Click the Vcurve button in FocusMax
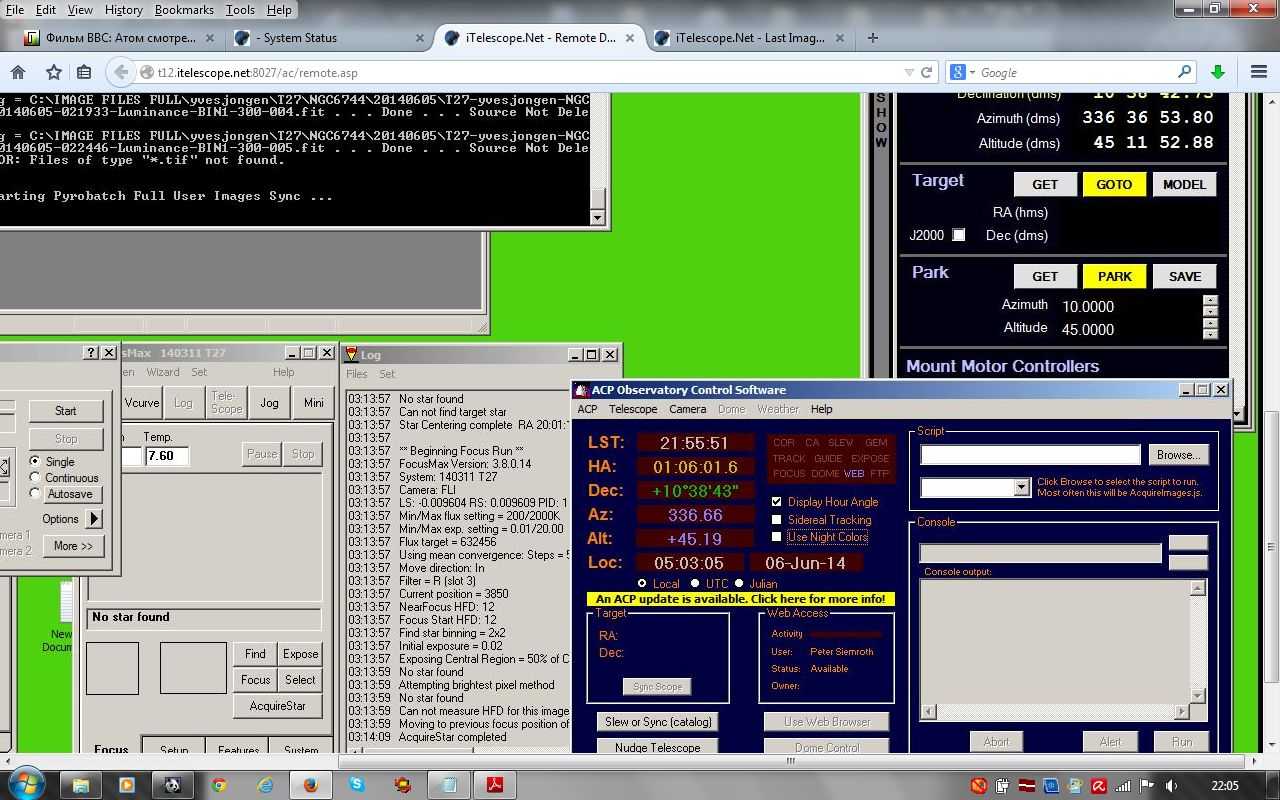Image resolution: width=1280 pixels, height=800 pixels. tap(142, 403)
